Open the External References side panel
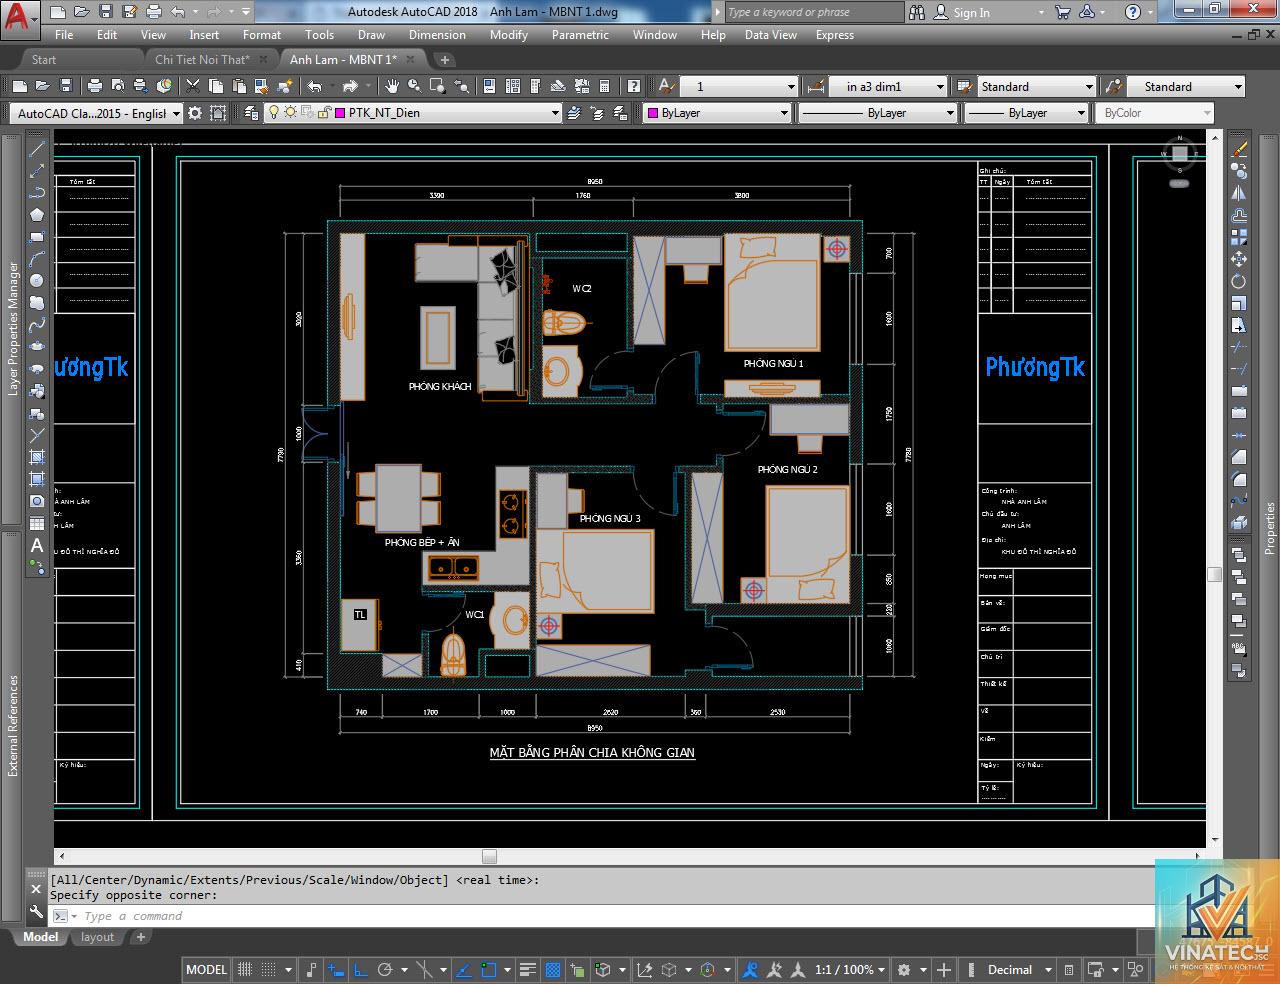The width and height of the screenshot is (1280, 984). pos(14,726)
